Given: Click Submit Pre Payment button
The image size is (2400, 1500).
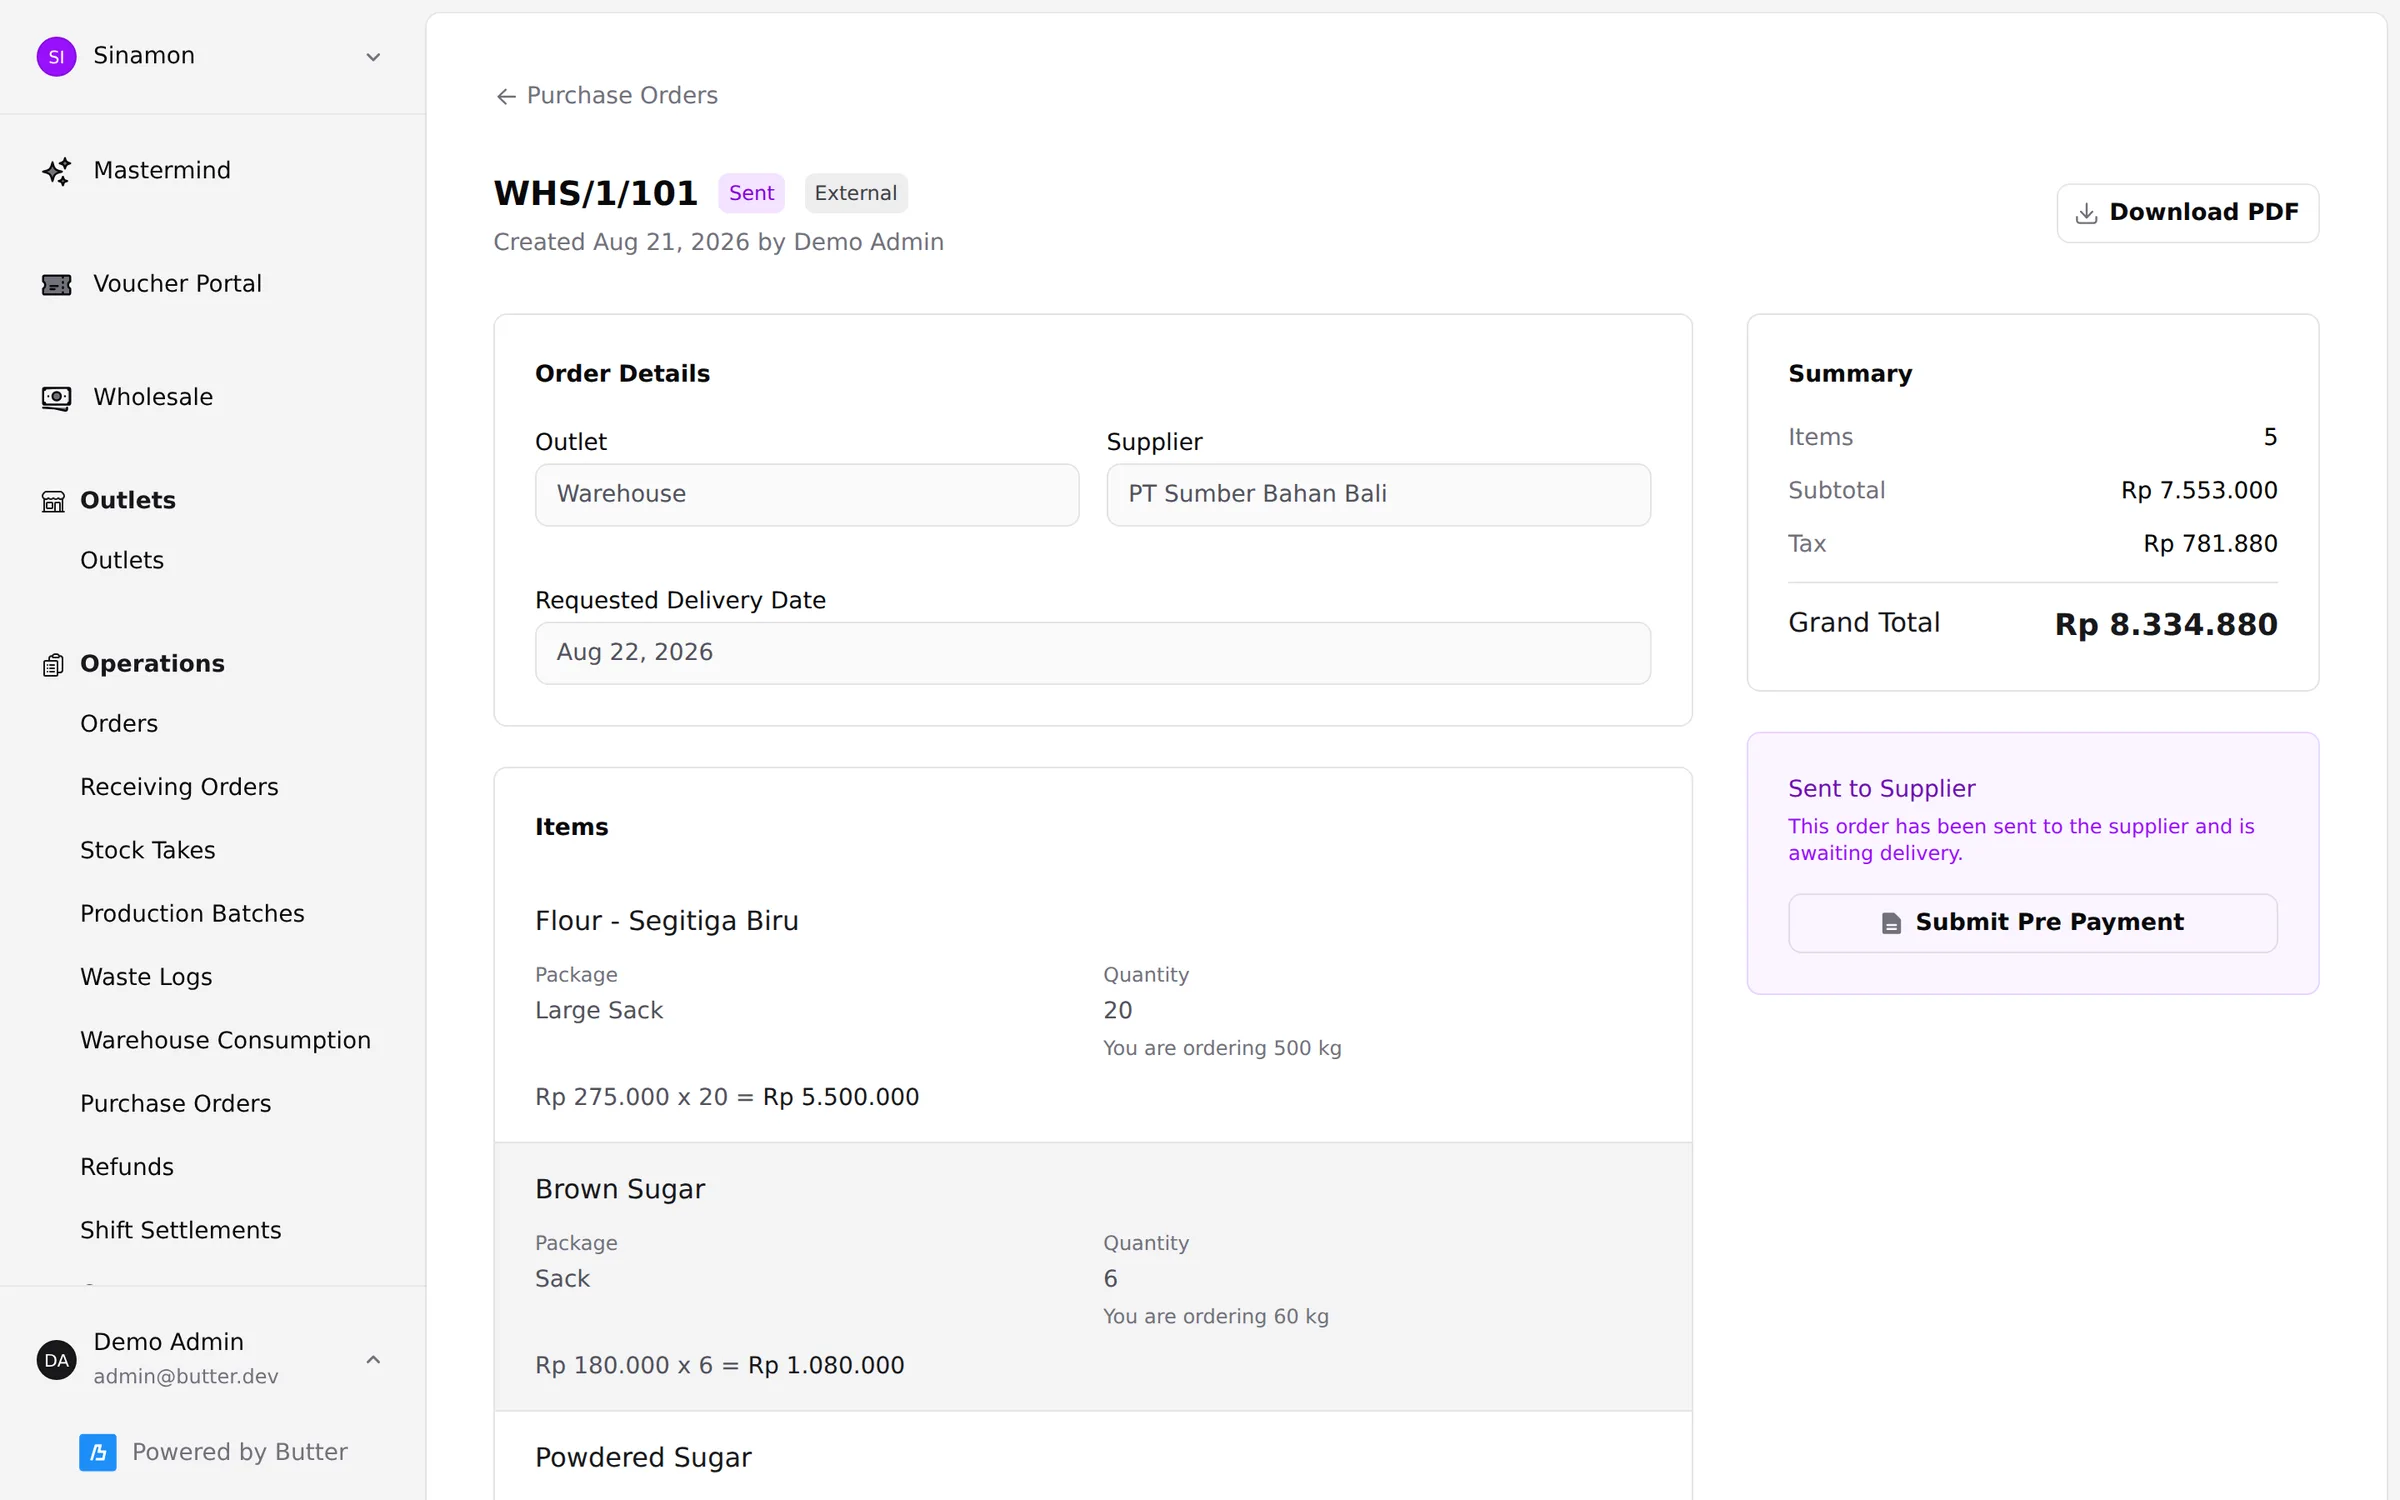Looking at the screenshot, I should [2032, 922].
